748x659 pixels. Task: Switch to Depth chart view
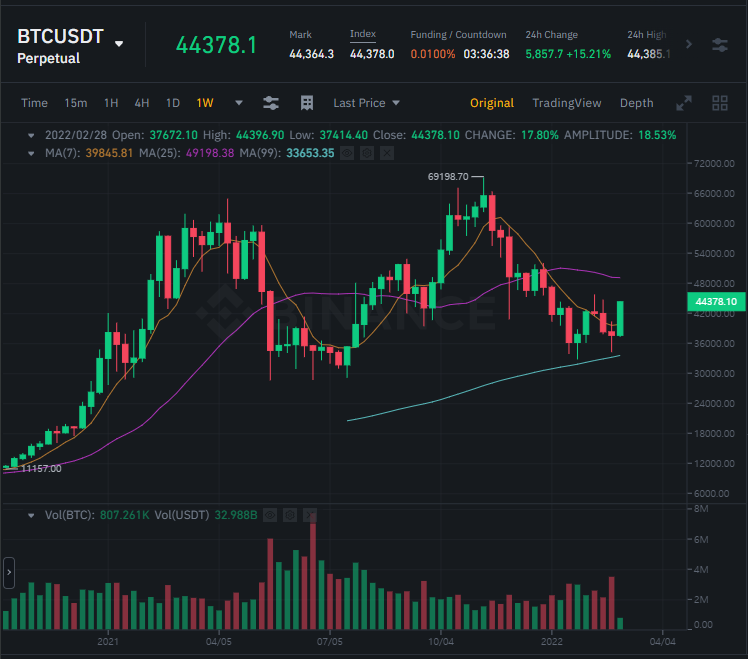coord(636,103)
